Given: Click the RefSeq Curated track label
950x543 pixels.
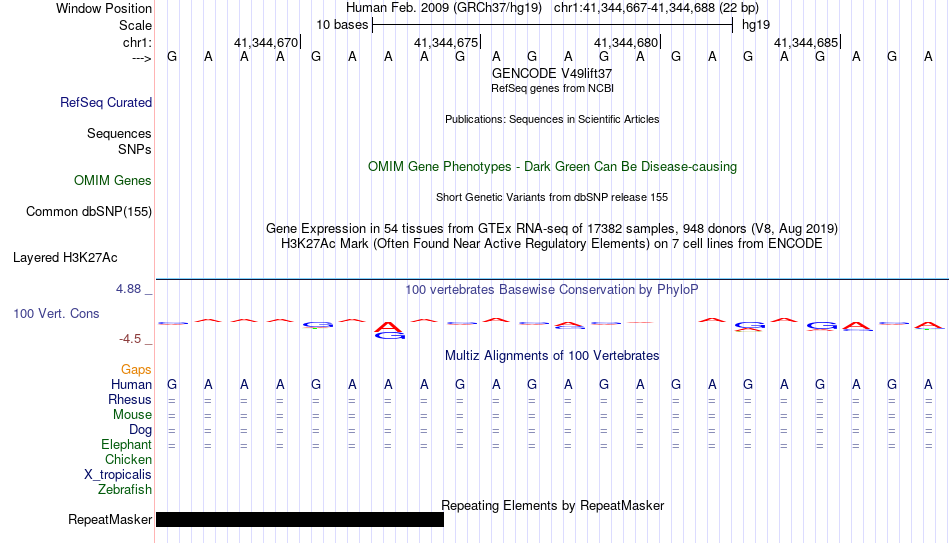Looking at the screenshot, I should coord(106,102).
